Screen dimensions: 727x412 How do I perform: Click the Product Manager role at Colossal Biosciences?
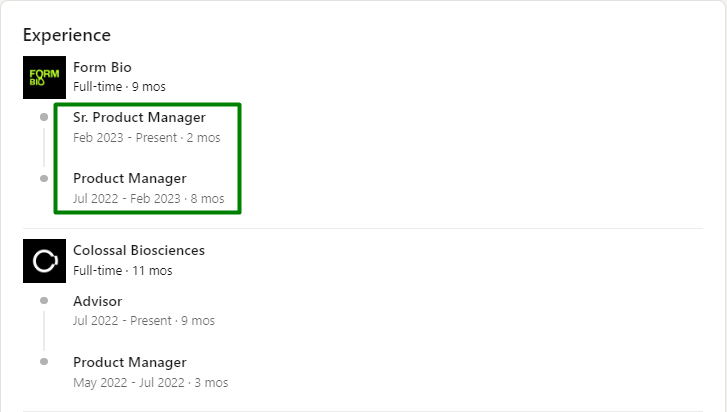click(130, 362)
